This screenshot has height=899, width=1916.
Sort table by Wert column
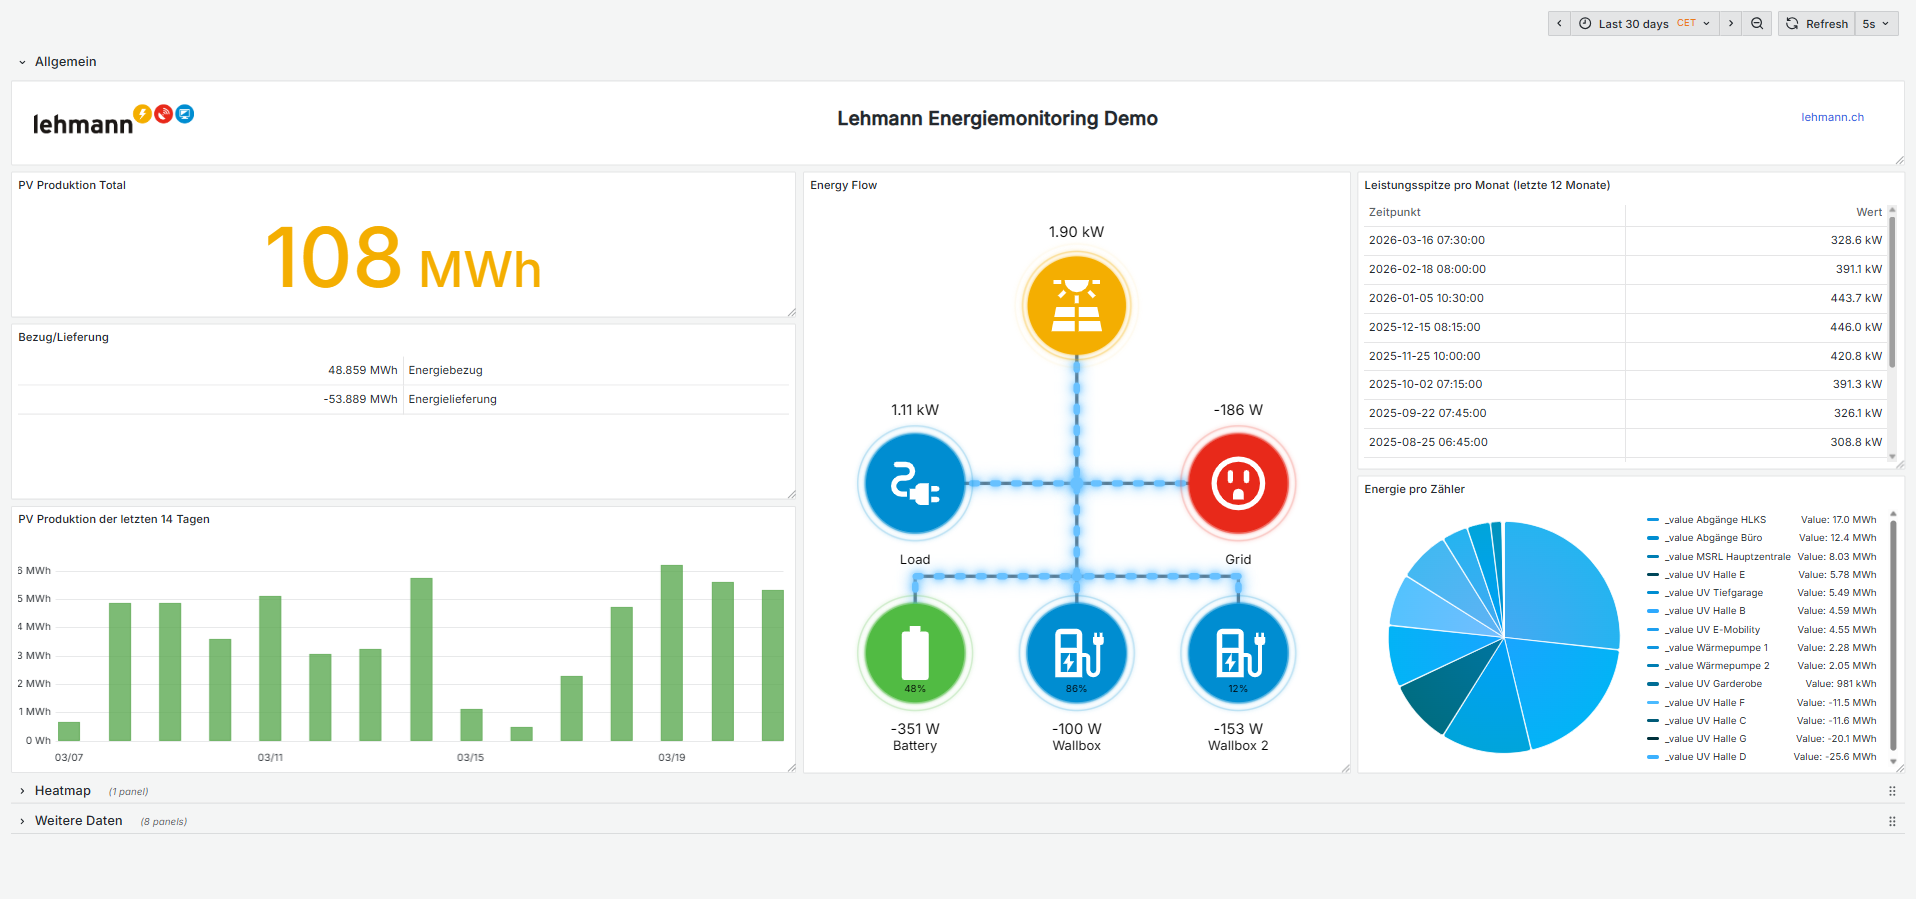(x=1869, y=212)
